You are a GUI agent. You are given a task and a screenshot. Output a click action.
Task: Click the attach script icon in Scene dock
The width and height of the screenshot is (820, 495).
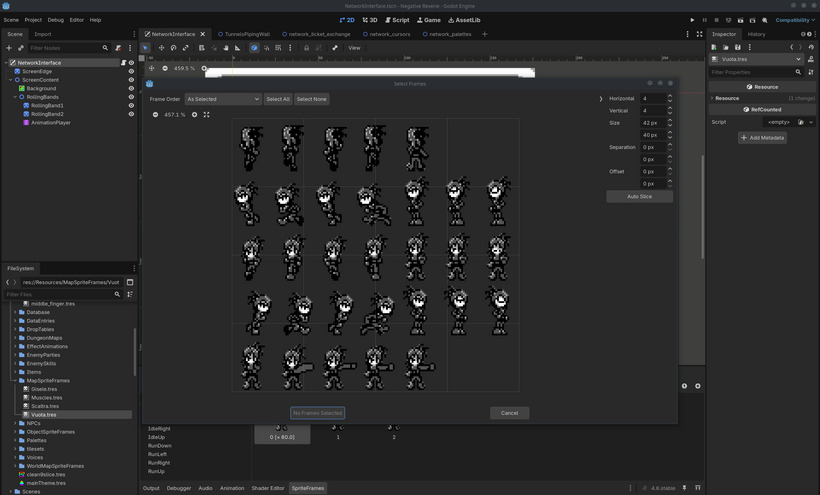pos(118,48)
